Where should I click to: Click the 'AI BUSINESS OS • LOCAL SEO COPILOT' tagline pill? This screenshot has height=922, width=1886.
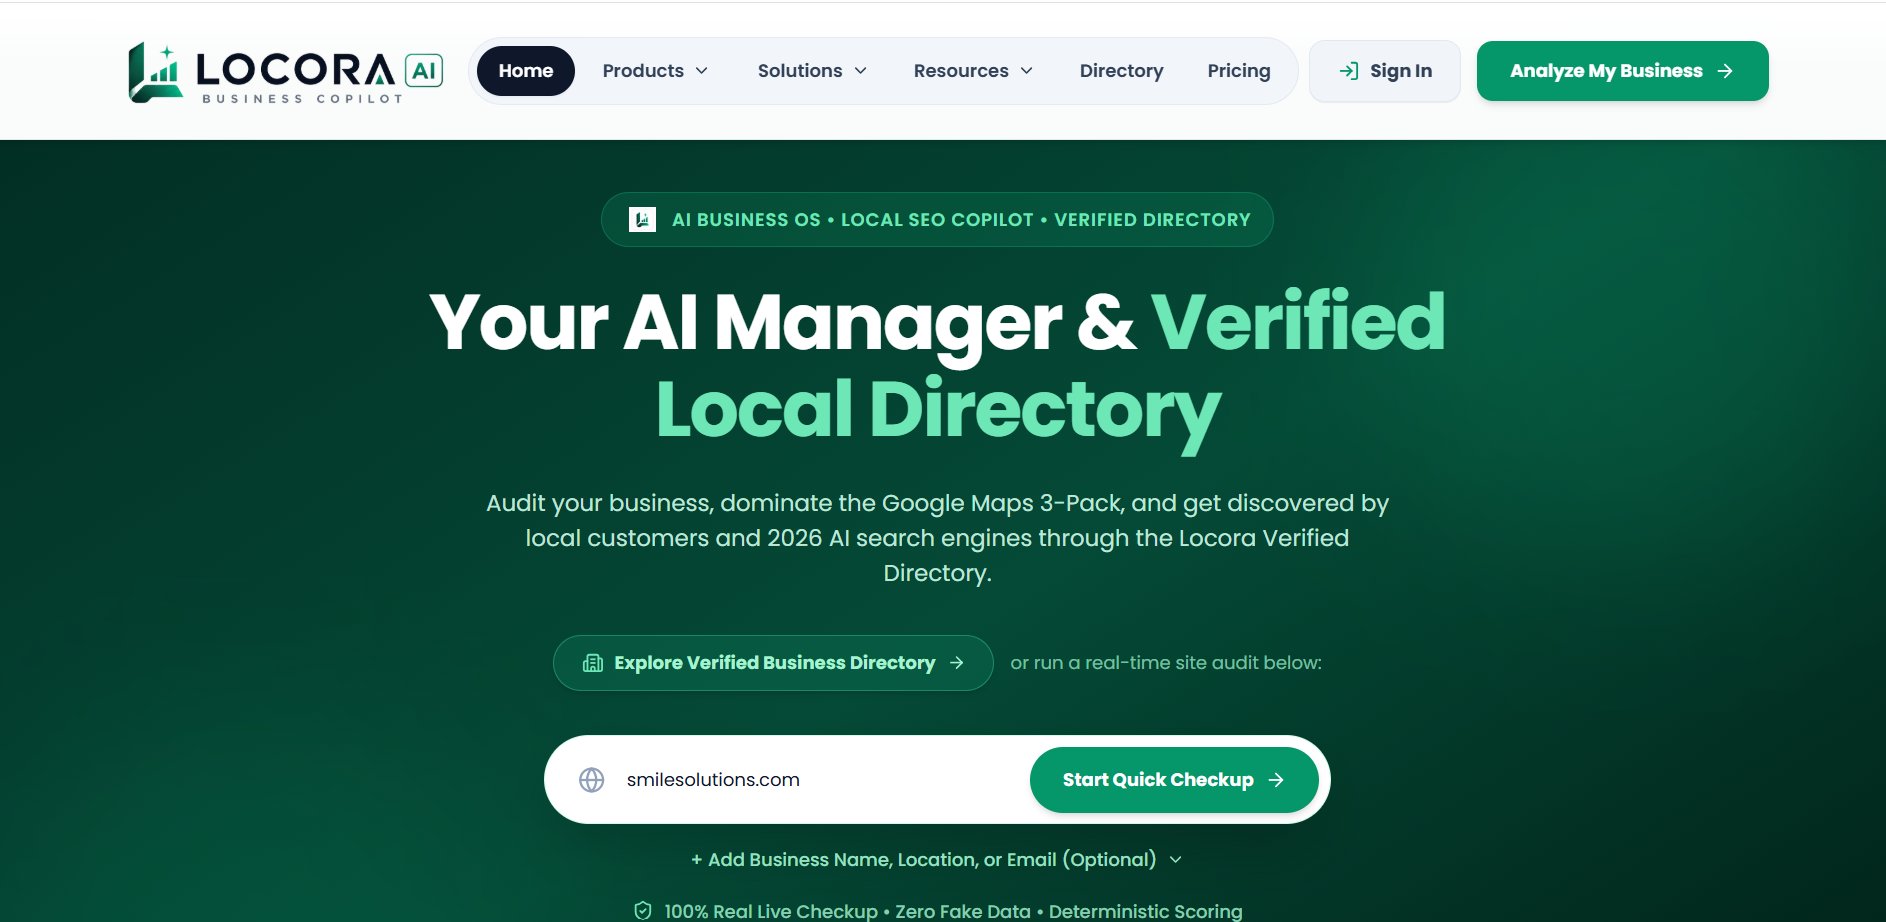point(937,219)
